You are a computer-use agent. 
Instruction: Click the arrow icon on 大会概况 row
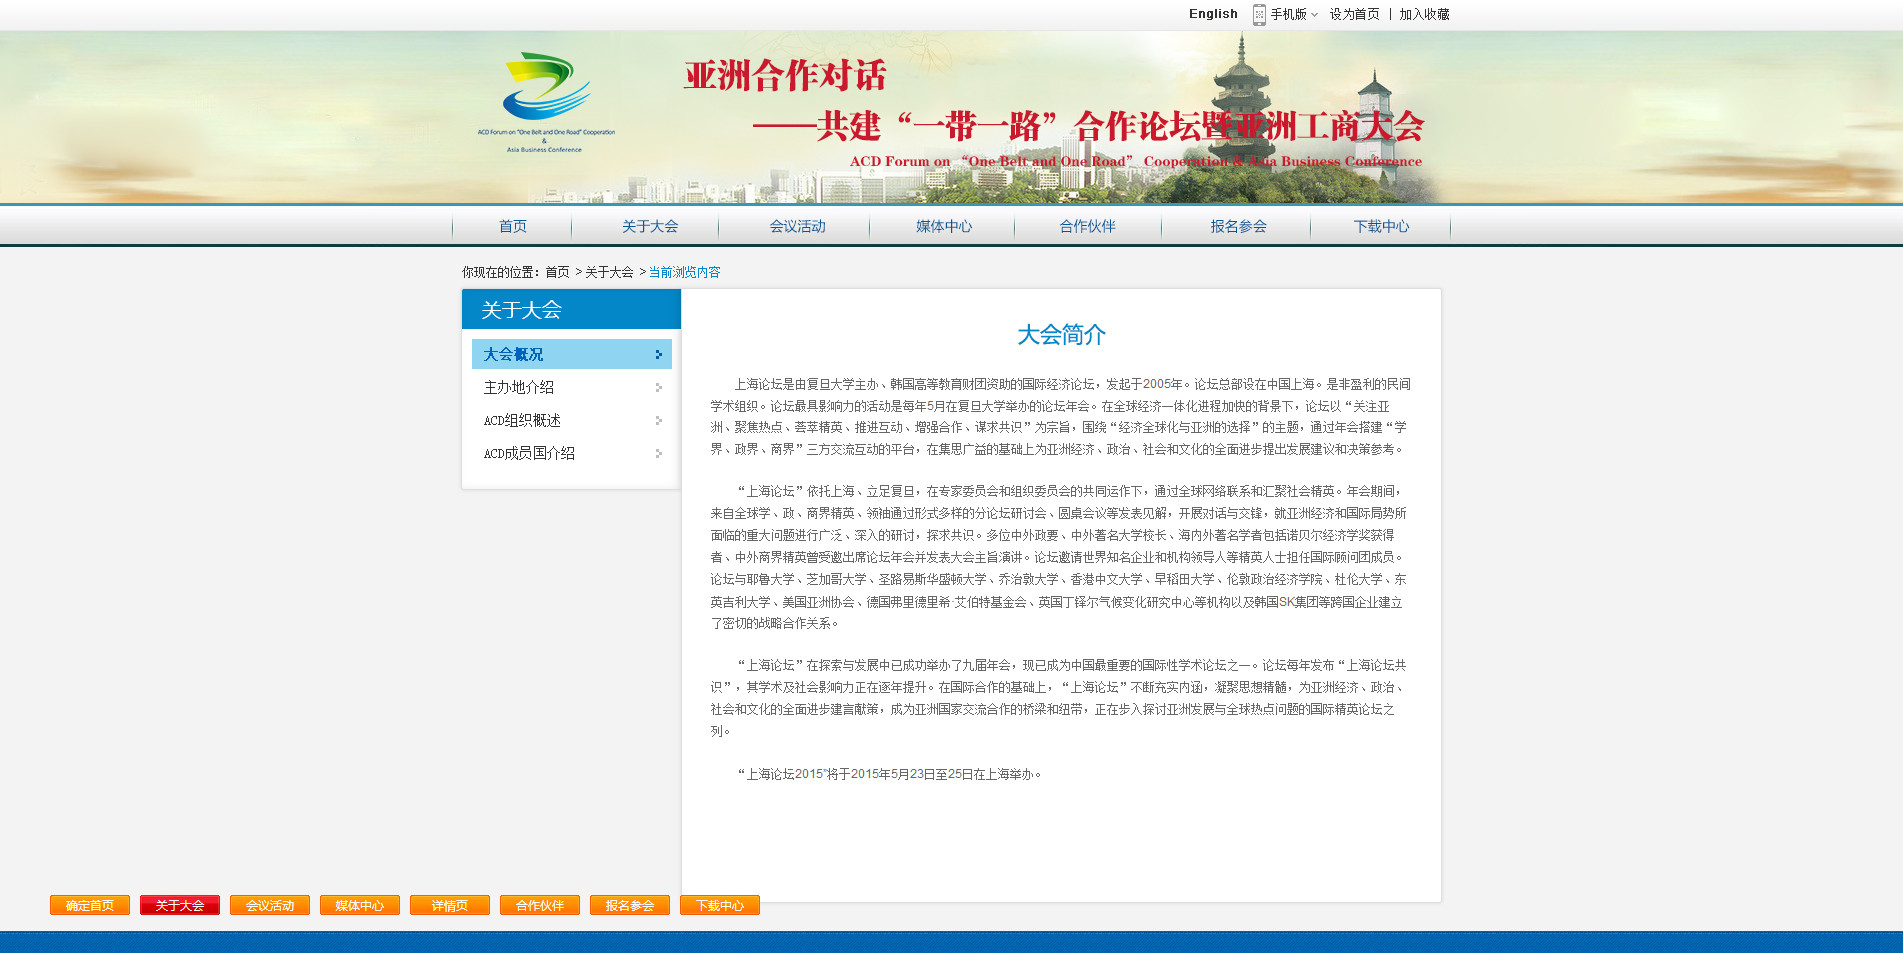tap(658, 354)
